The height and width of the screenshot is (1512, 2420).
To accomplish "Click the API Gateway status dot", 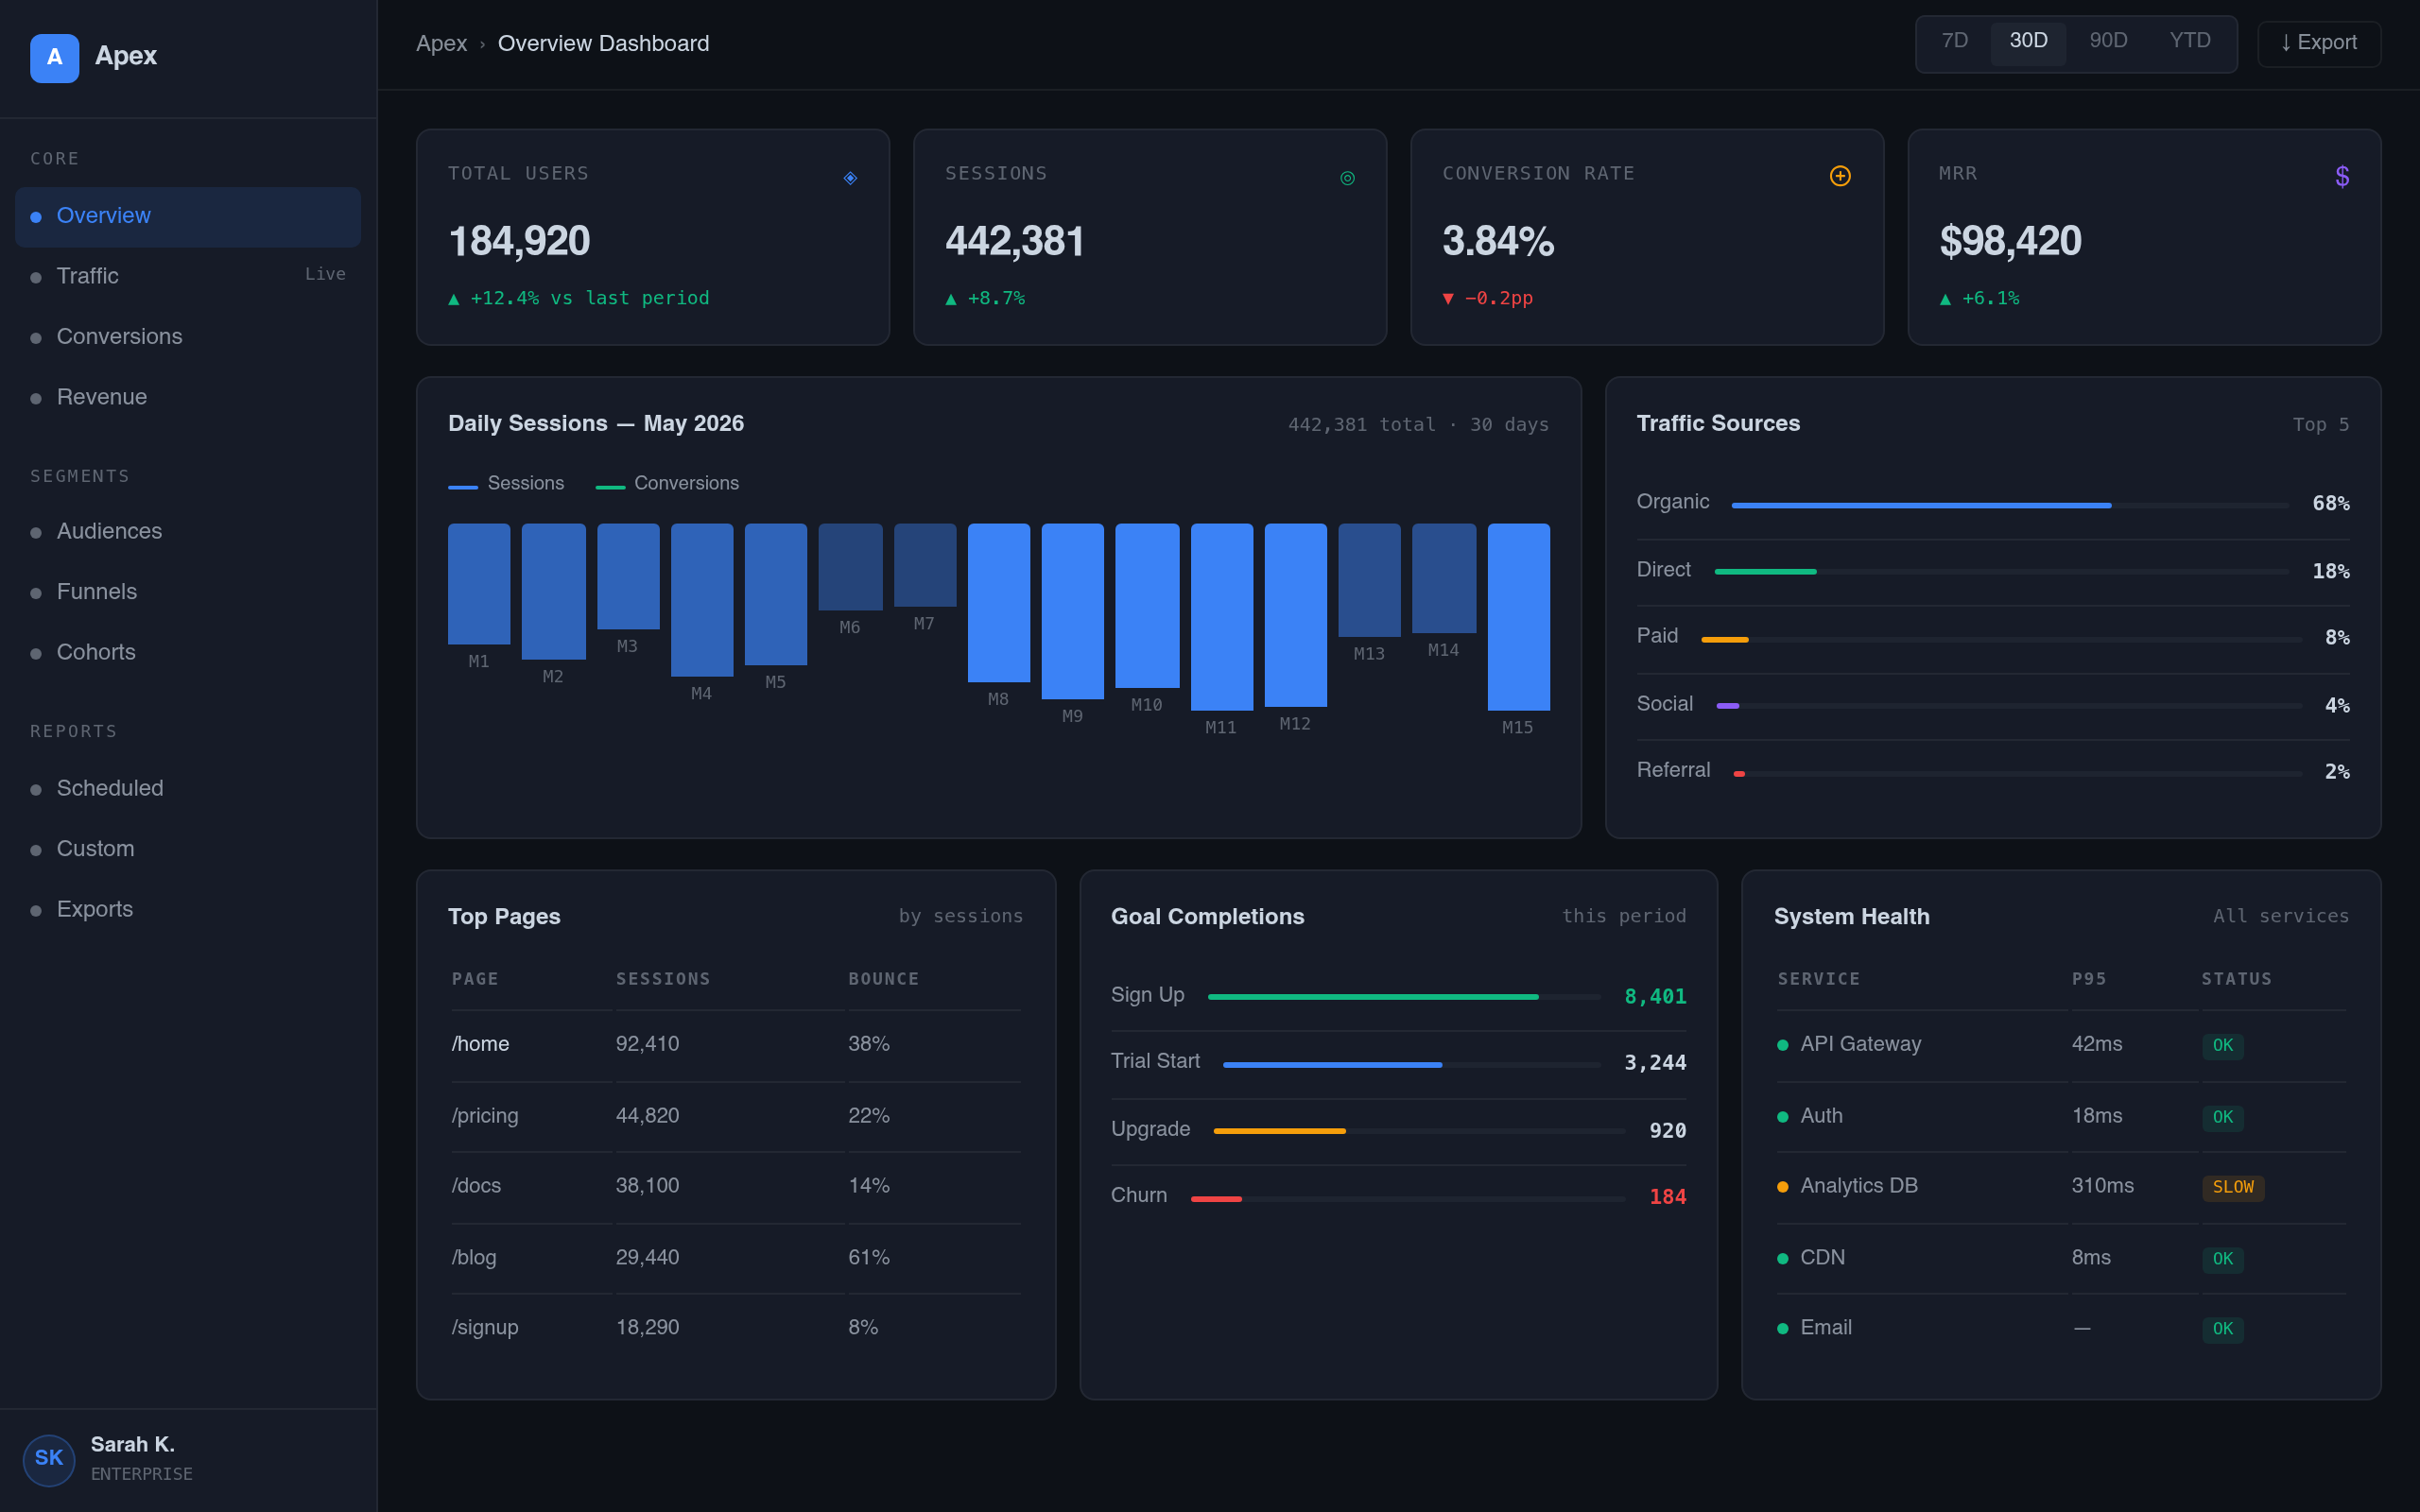I will click(x=1783, y=1045).
